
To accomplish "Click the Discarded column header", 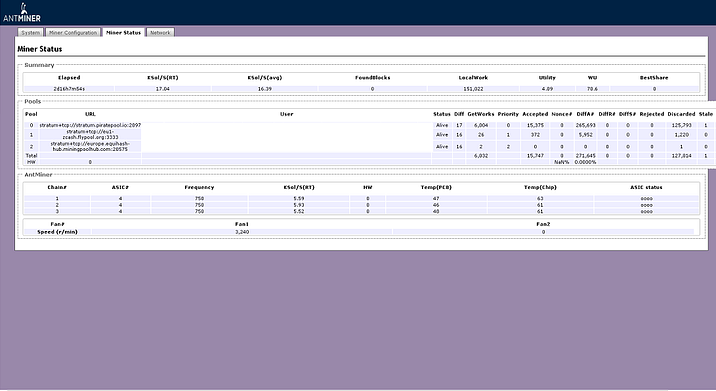I will (x=681, y=114).
